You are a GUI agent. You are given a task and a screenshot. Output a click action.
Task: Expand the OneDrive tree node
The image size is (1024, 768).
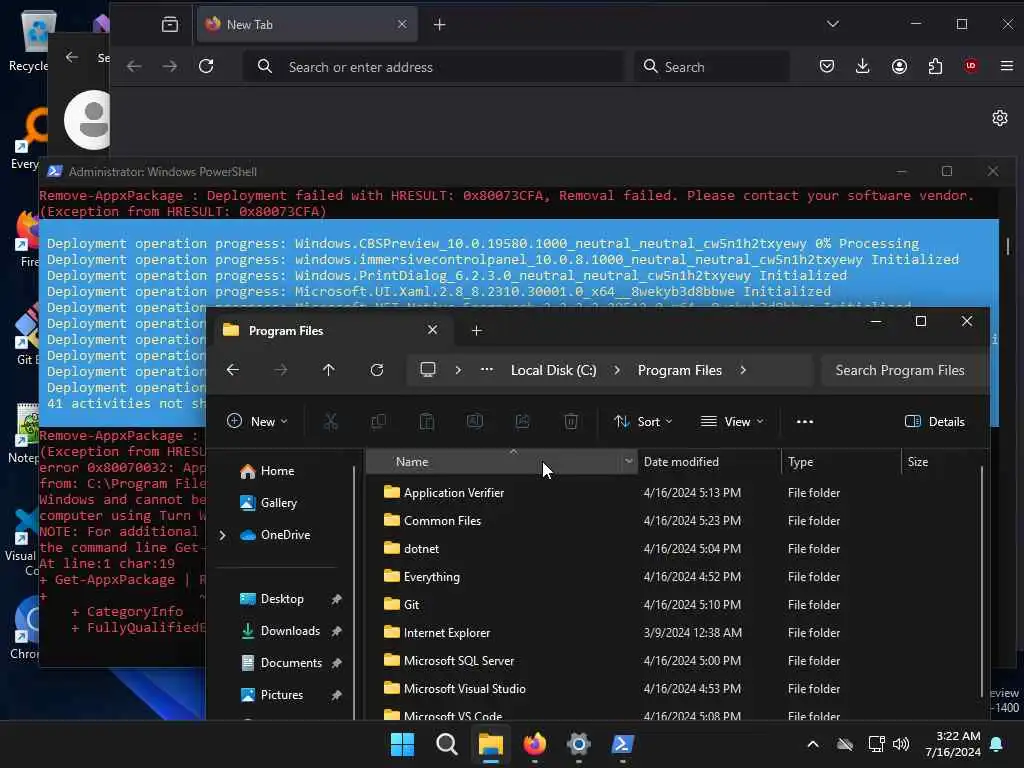point(223,535)
